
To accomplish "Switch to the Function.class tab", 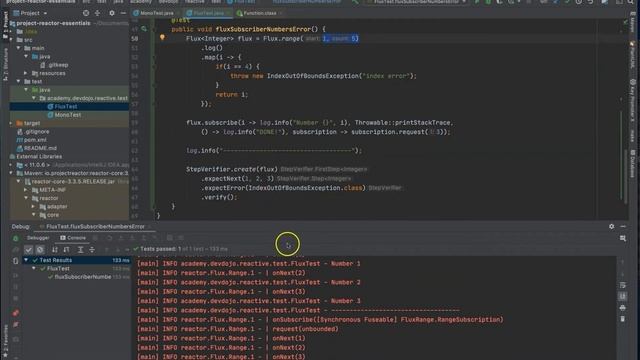I will pos(259,13).
